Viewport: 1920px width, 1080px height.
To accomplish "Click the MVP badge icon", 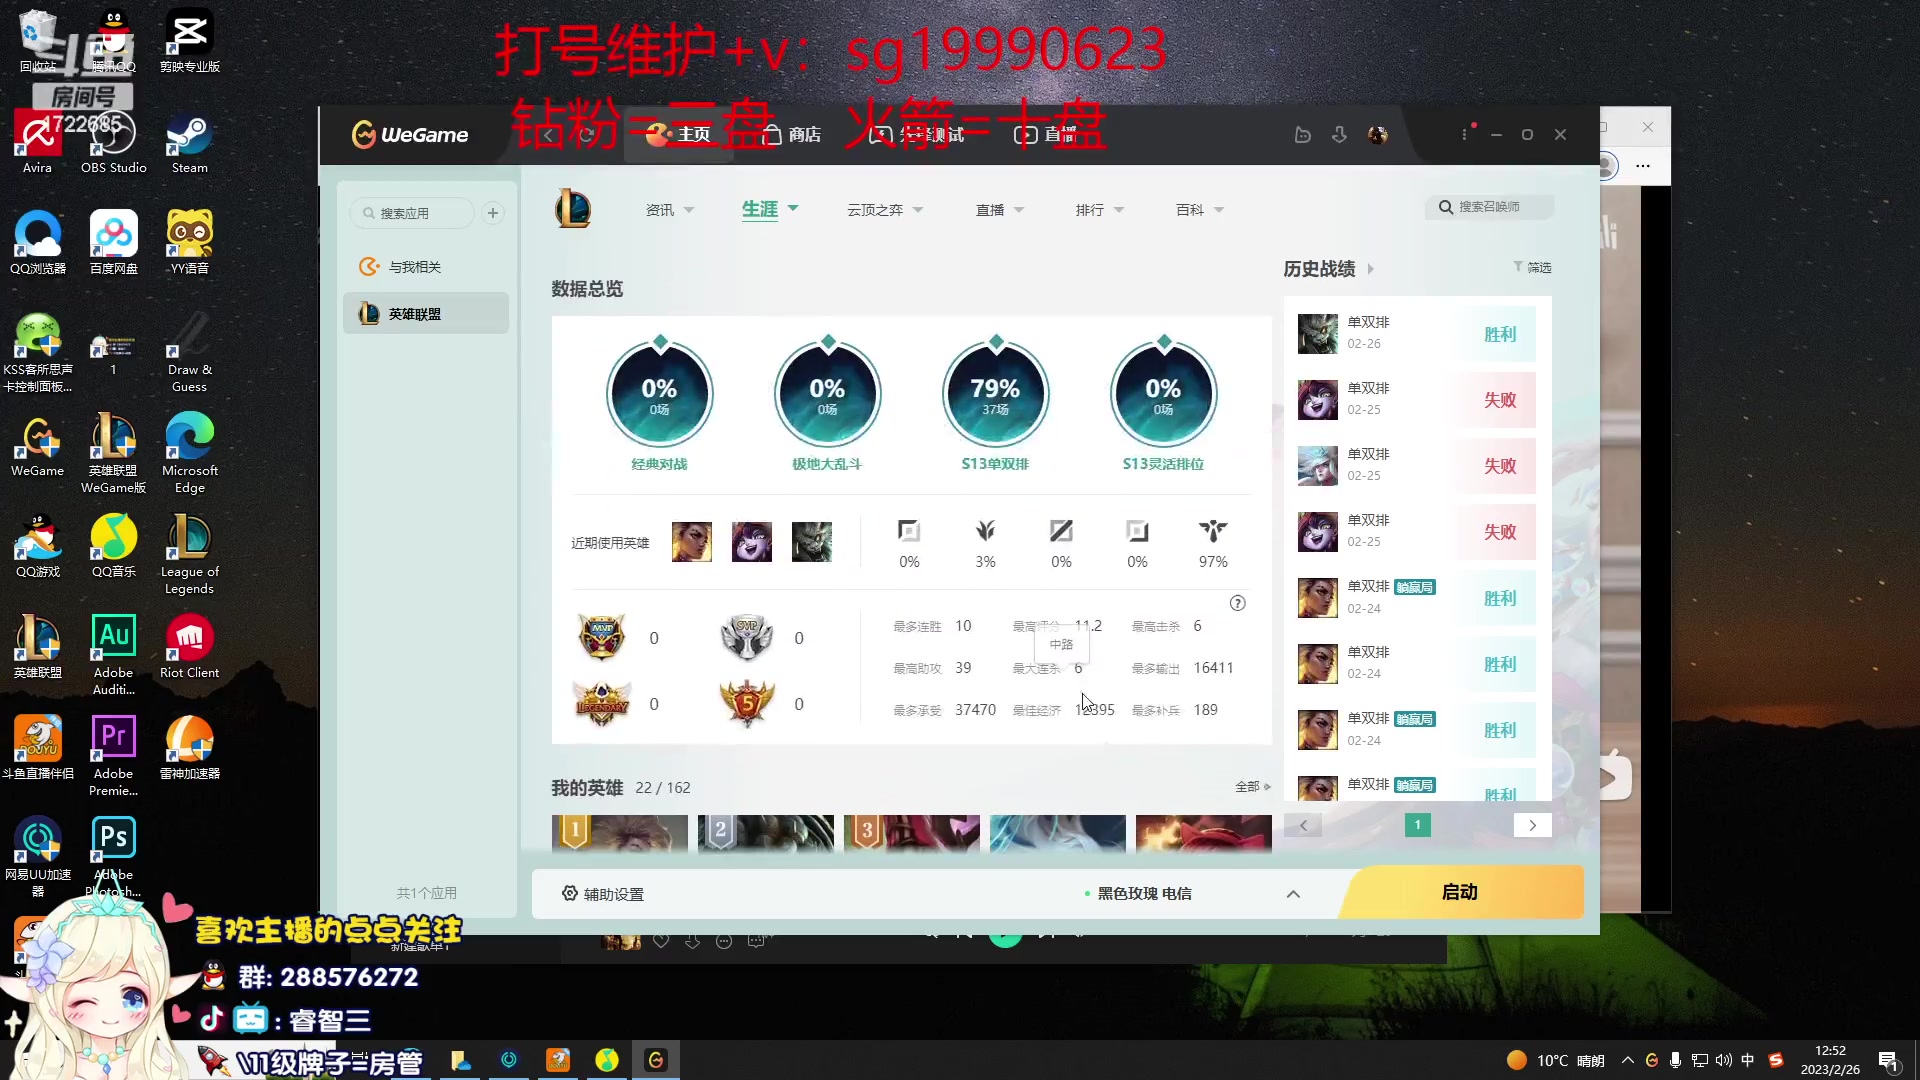I will point(601,637).
